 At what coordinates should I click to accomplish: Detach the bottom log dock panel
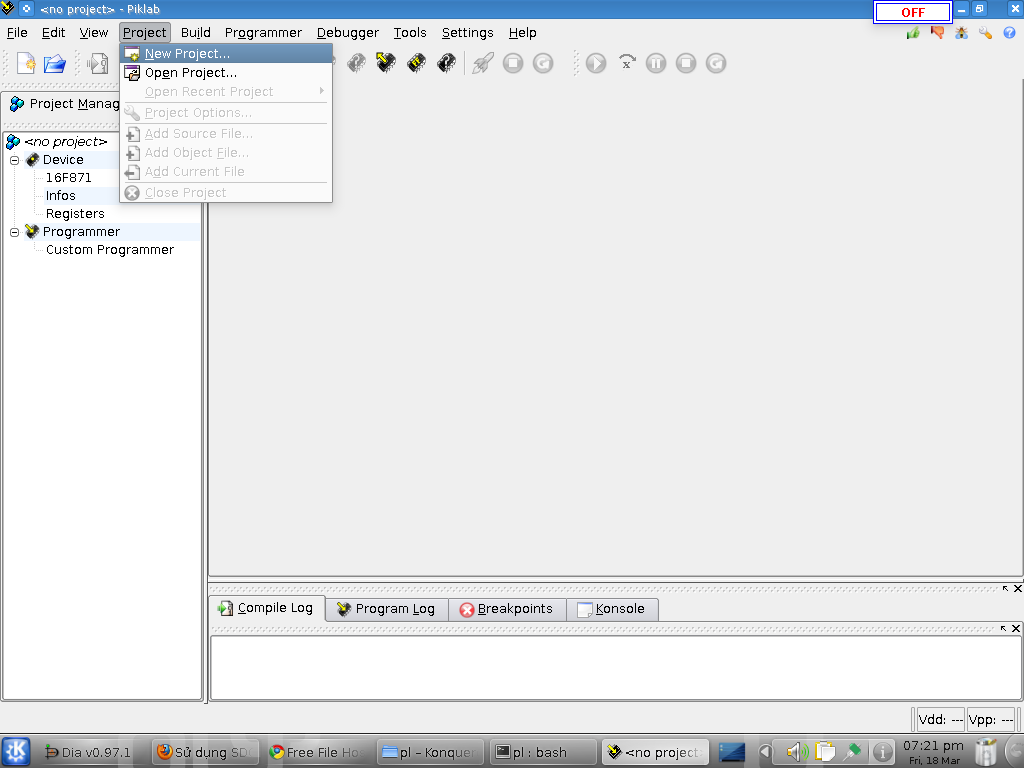(x=1005, y=588)
